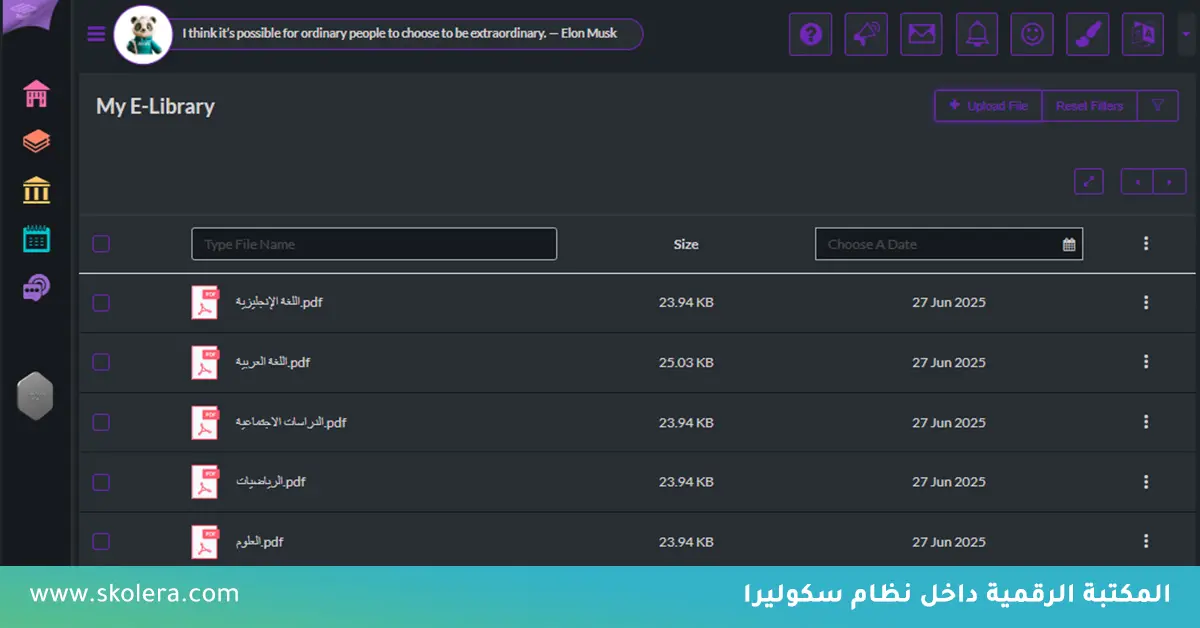Open the help question mark icon

click(810, 34)
